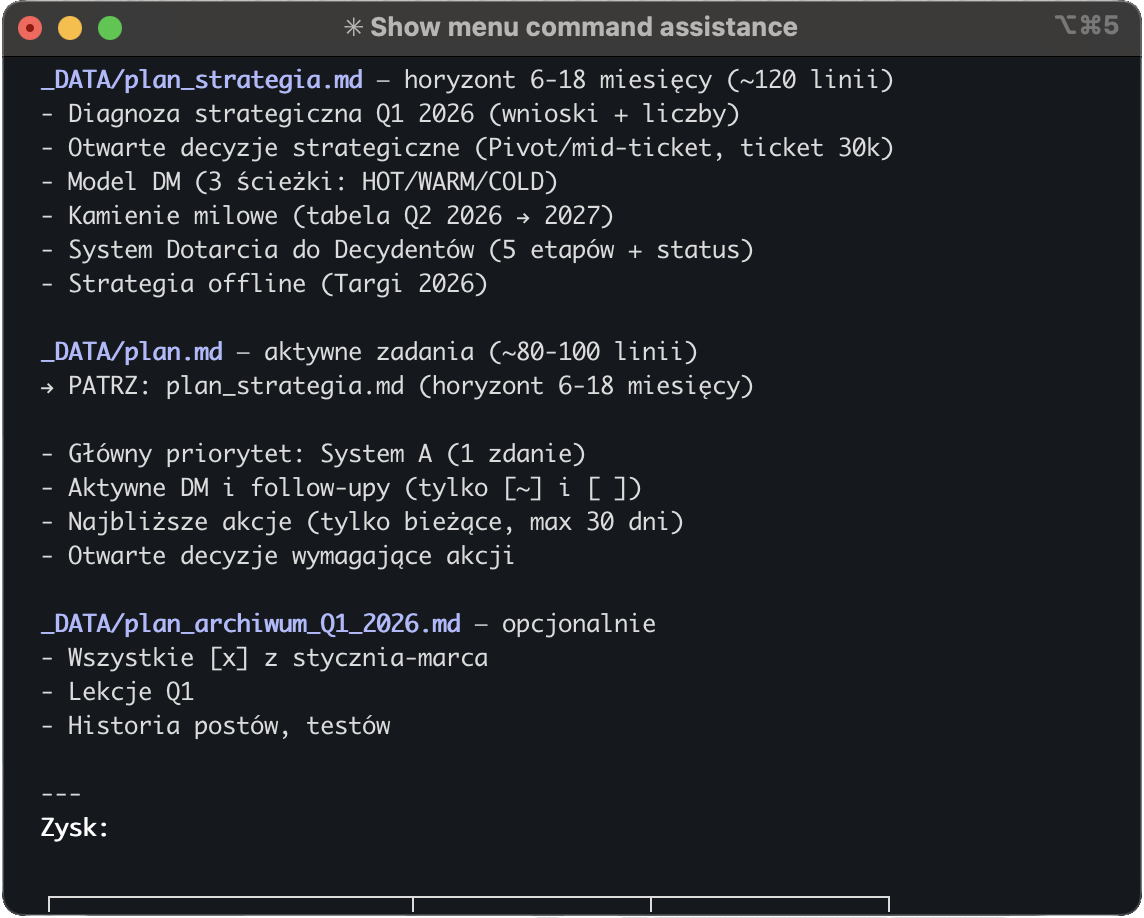Image resolution: width=1144 pixels, height=918 pixels.
Task: Click 'Strategia offline (Targi 2026)' line
Action: pyautogui.click(x=264, y=284)
